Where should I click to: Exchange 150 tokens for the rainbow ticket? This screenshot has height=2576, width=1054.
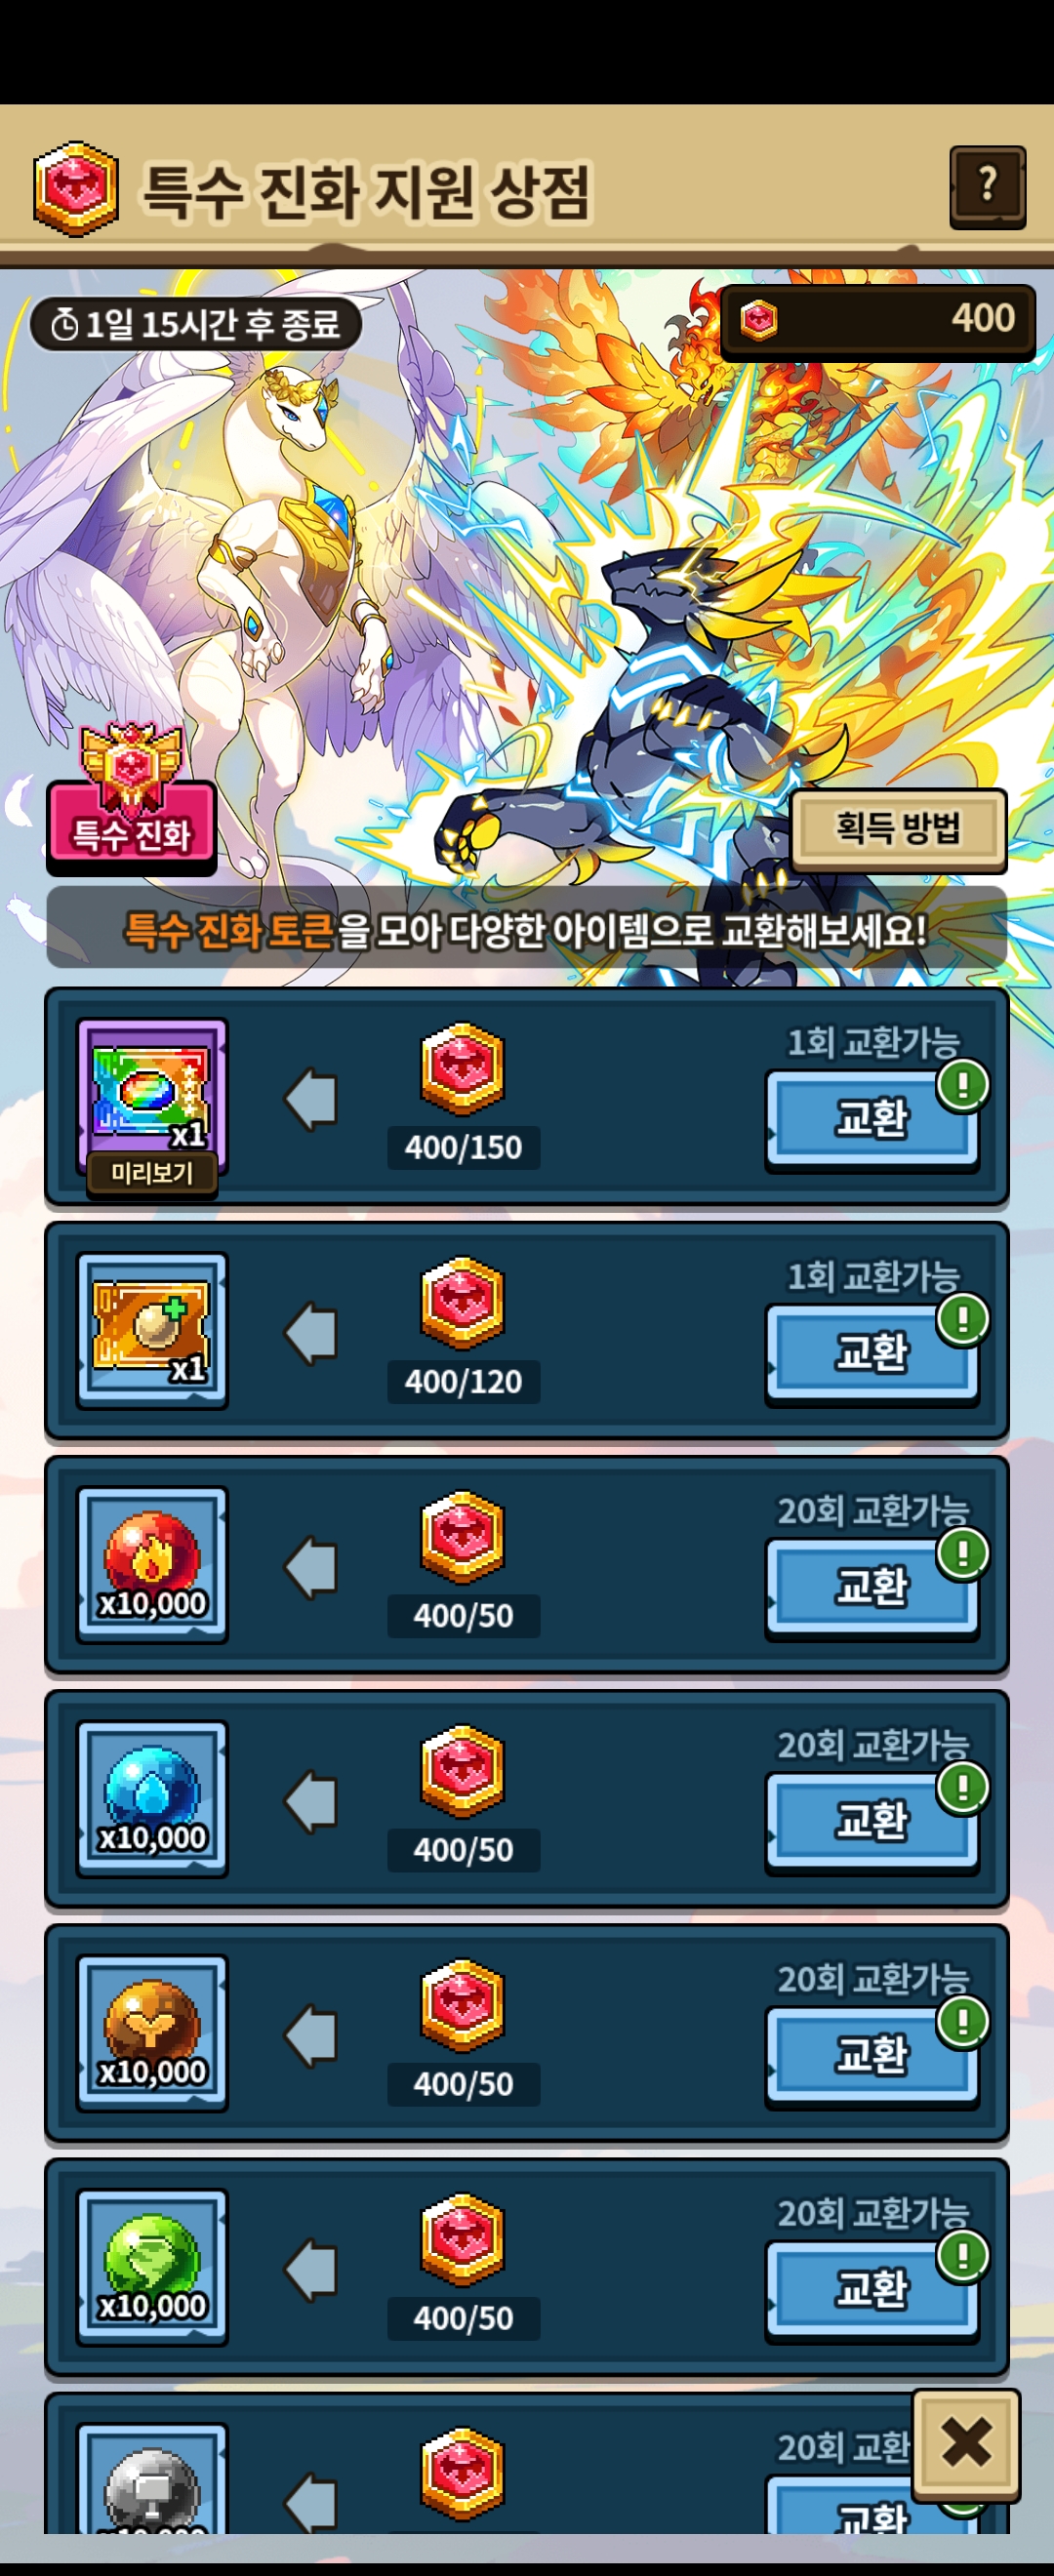tap(872, 1119)
